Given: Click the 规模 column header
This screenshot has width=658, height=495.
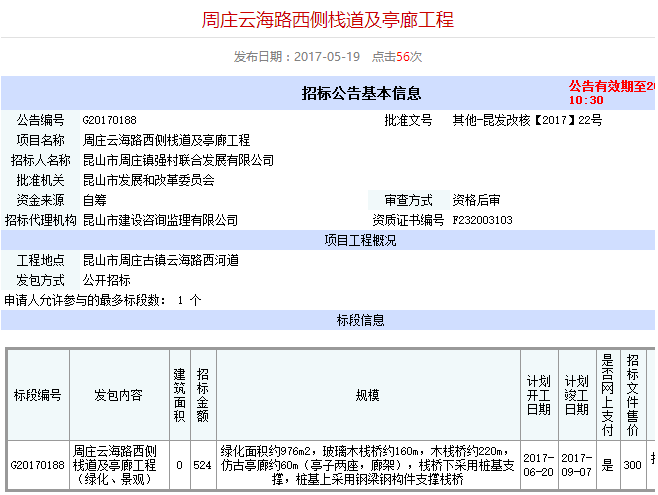Looking at the screenshot, I should click(x=368, y=395).
